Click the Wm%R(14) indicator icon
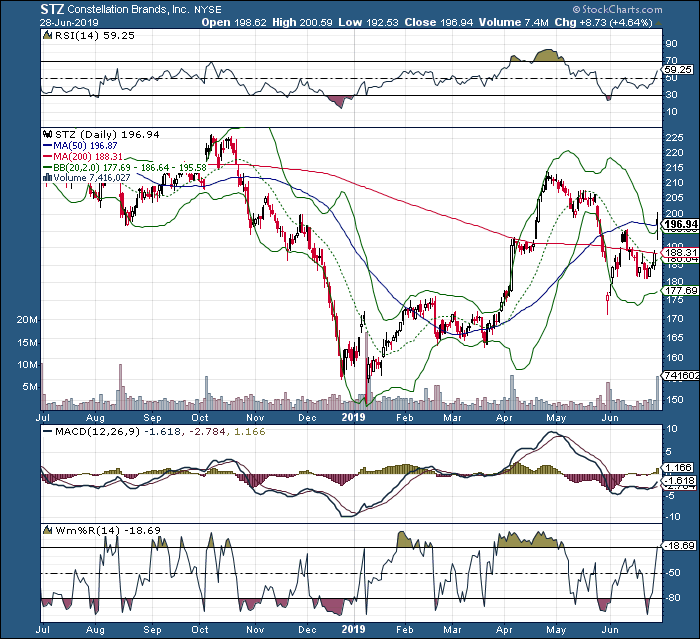This screenshot has width=700, height=639. [47, 530]
